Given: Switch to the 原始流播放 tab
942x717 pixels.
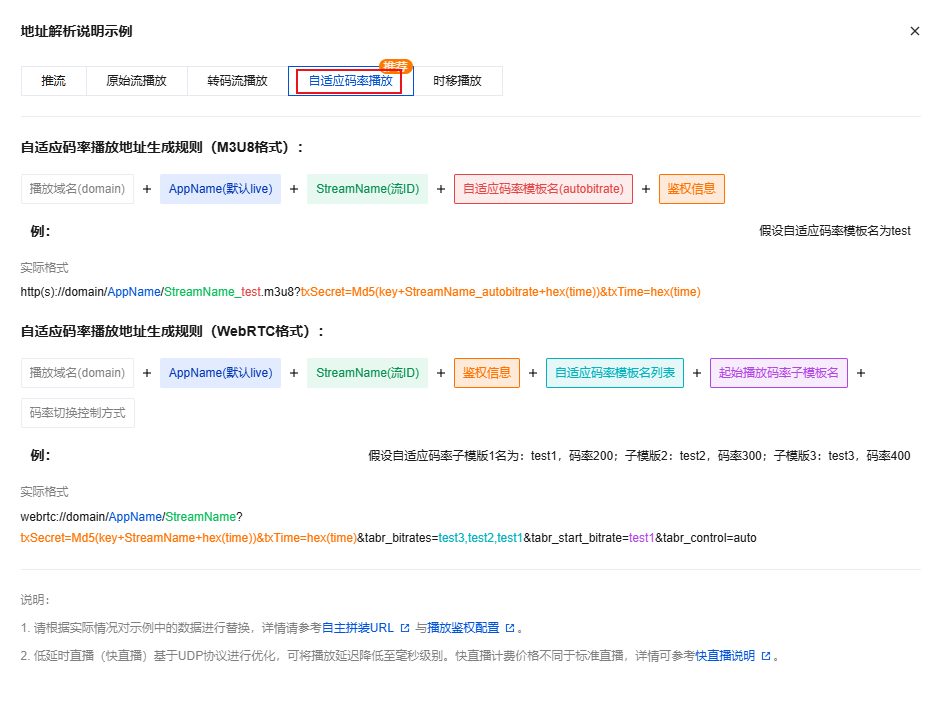Looking at the screenshot, I should pos(136,81).
